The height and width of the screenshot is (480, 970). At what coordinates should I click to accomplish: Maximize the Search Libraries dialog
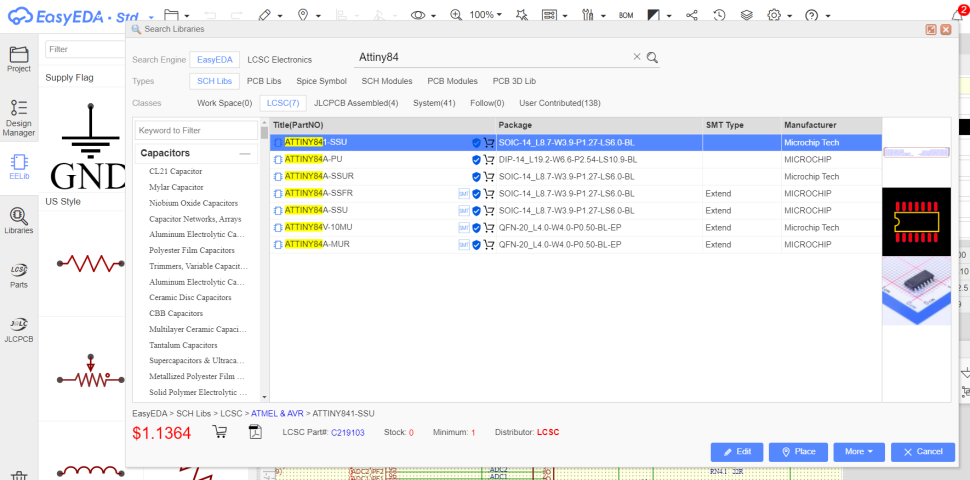point(930,29)
